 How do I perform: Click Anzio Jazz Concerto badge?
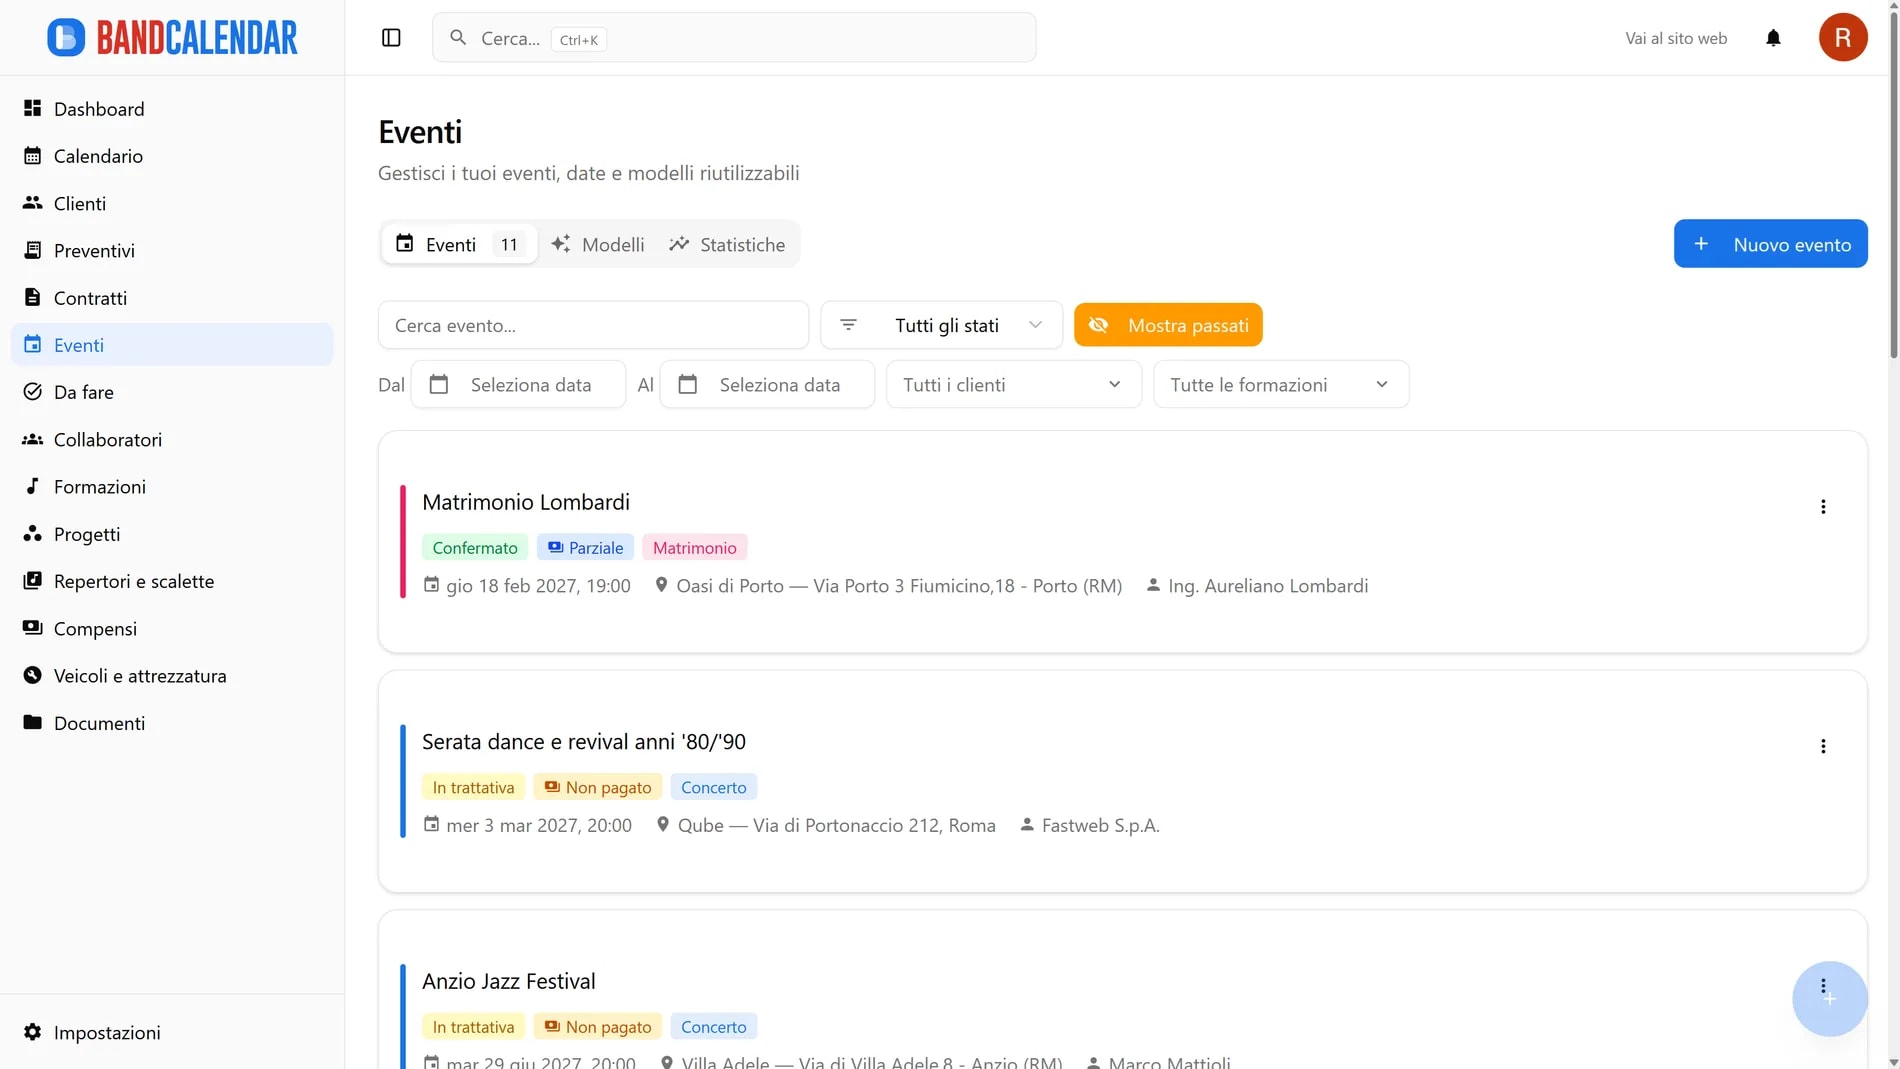(x=714, y=1027)
